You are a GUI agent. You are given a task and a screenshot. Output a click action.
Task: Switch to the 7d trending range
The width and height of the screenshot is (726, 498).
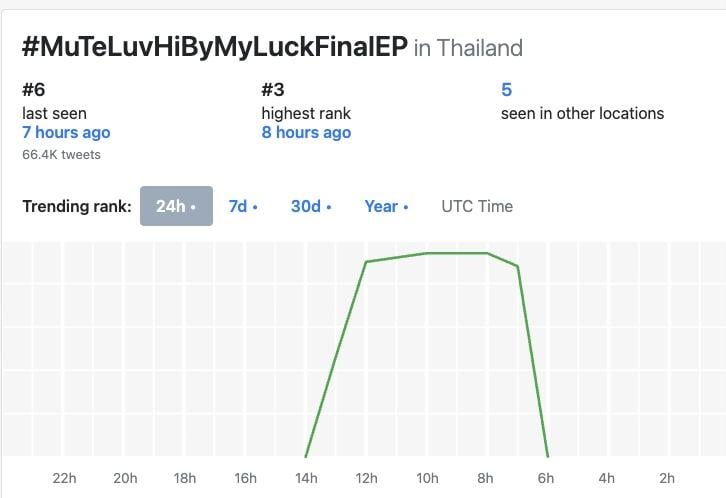243,206
